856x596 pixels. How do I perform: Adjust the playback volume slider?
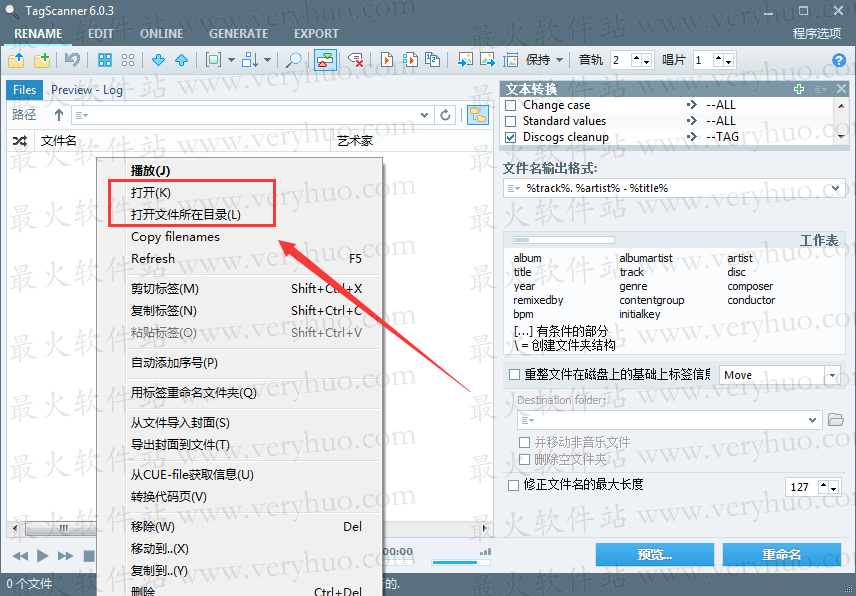click(x=461, y=562)
